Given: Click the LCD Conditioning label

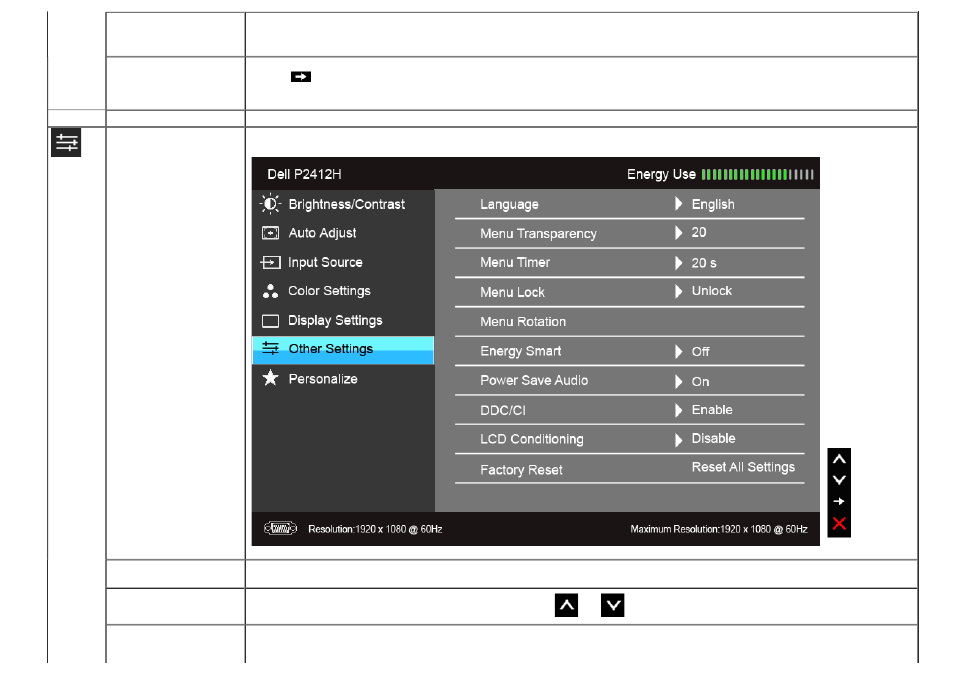Looking at the screenshot, I should pyautogui.click(x=531, y=439).
